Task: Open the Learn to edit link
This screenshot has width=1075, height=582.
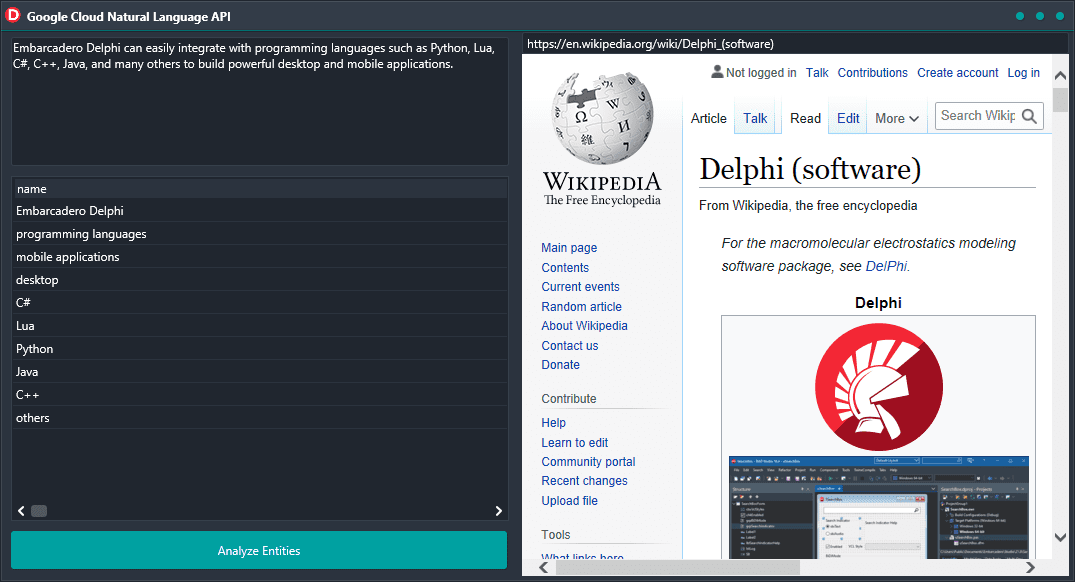Action: pos(575,443)
